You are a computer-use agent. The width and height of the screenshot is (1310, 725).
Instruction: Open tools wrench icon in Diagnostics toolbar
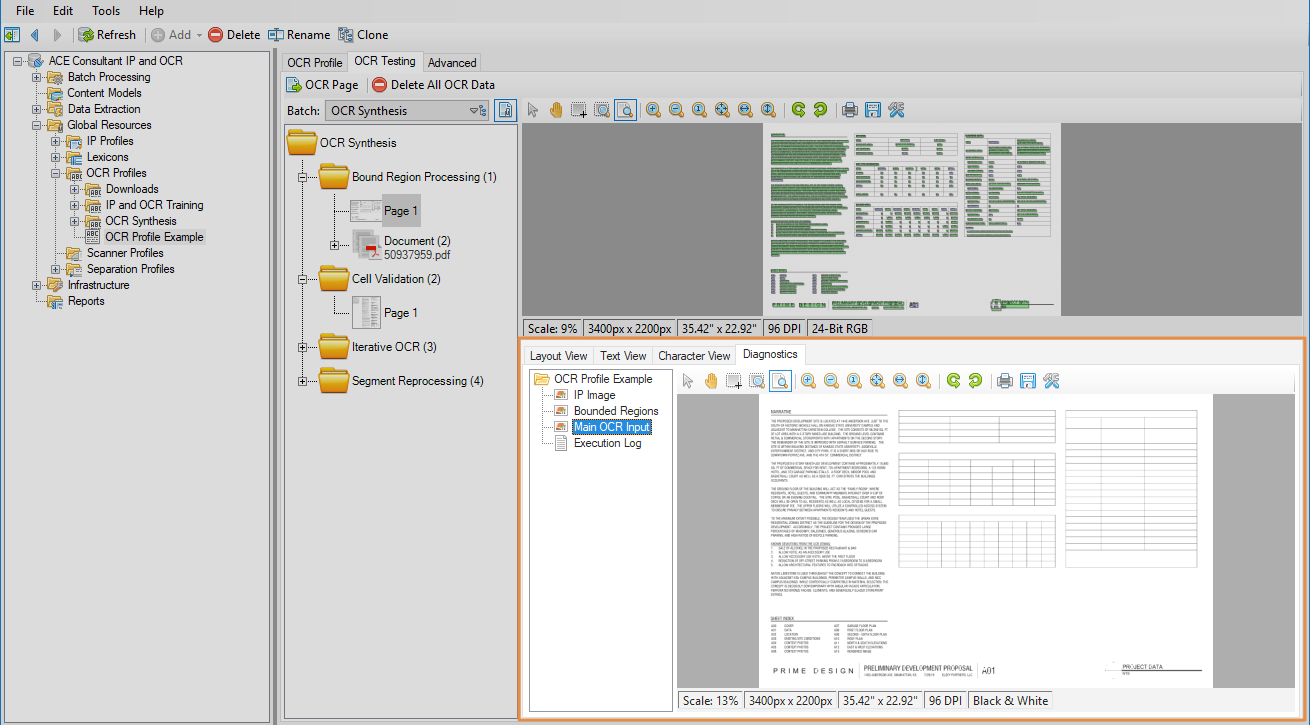pyautogui.click(x=1051, y=380)
